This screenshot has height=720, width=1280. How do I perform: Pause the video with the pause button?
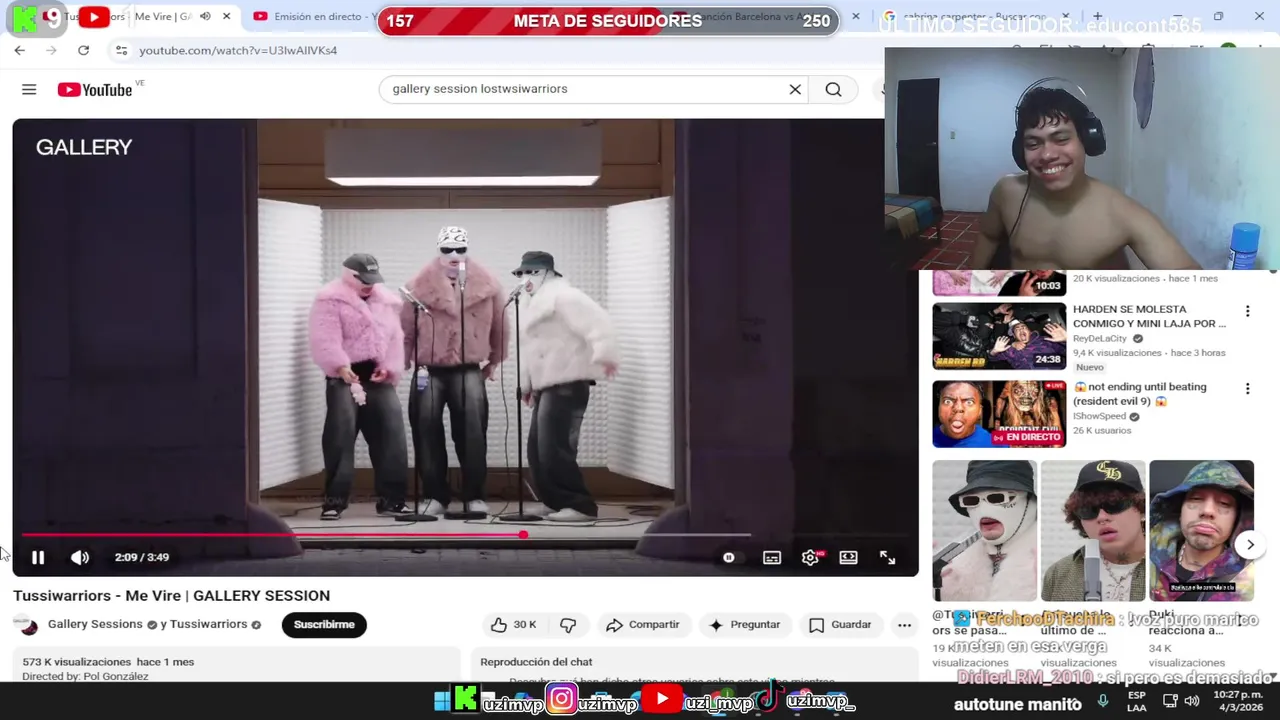pos(38,557)
